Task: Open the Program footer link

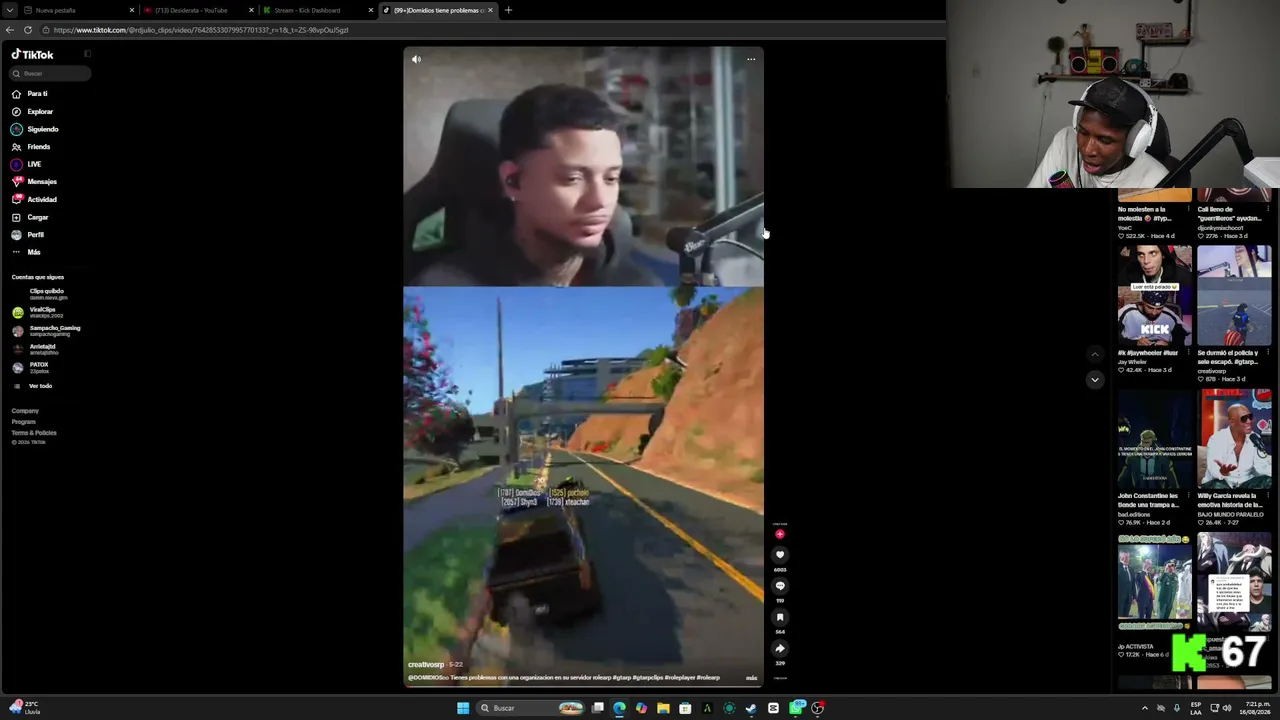Action: [x=23, y=422]
